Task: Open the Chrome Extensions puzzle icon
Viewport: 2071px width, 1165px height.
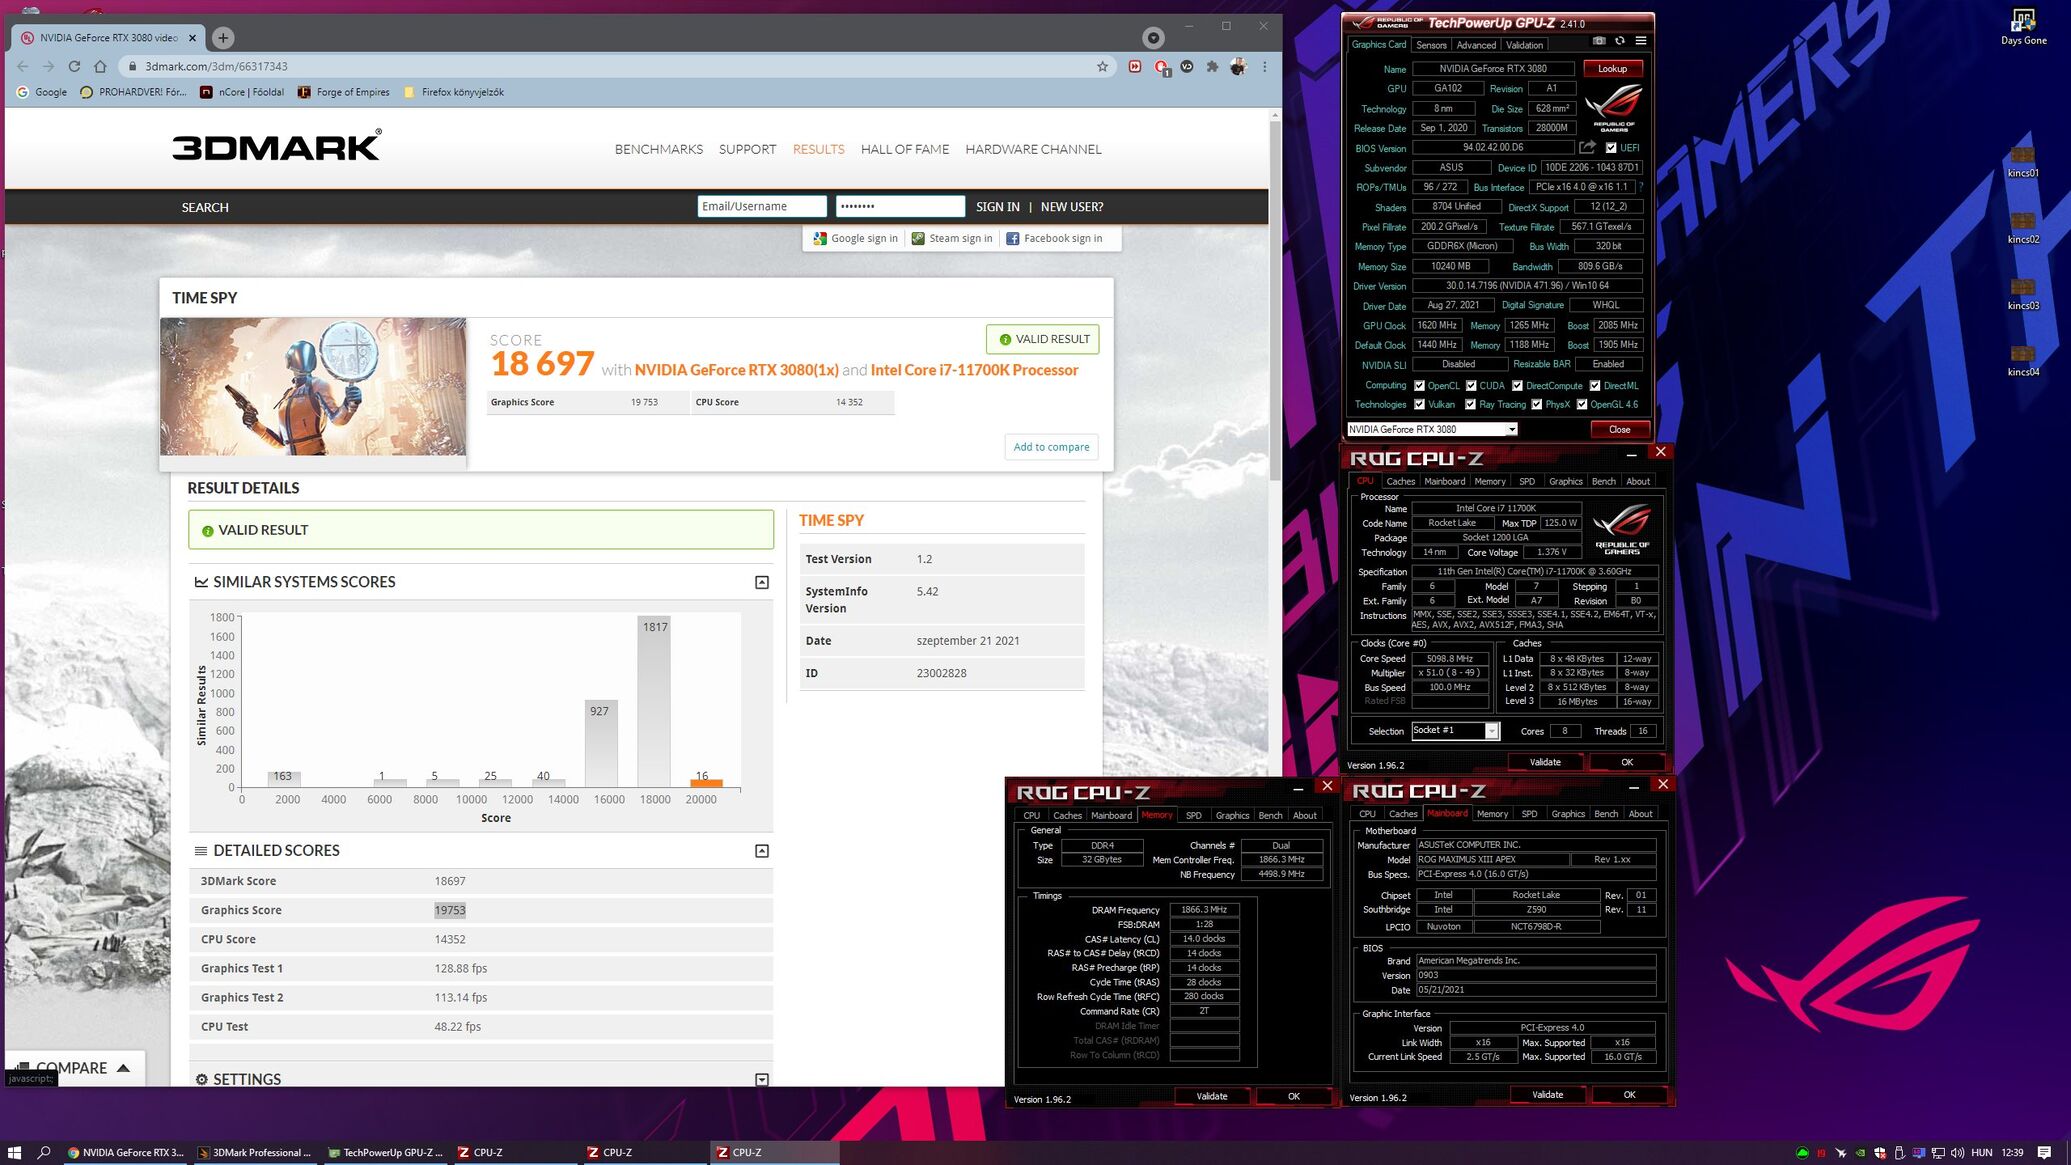Action: (1212, 66)
